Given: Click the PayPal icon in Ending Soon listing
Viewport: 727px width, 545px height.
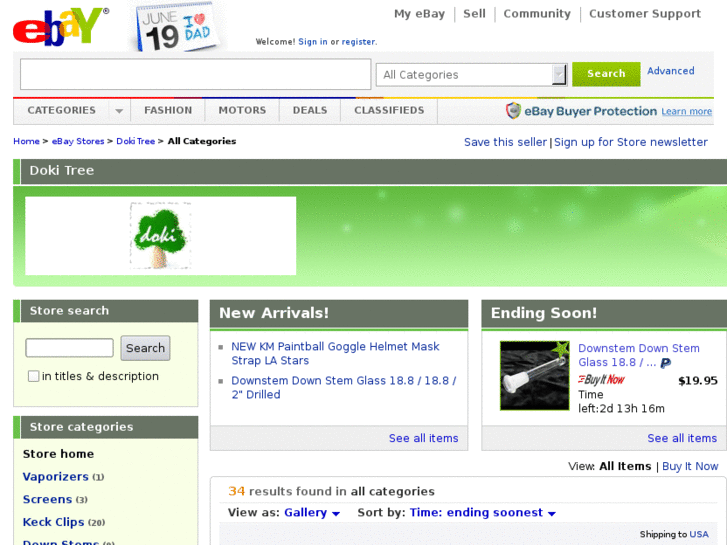Looking at the screenshot, I should [x=666, y=363].
